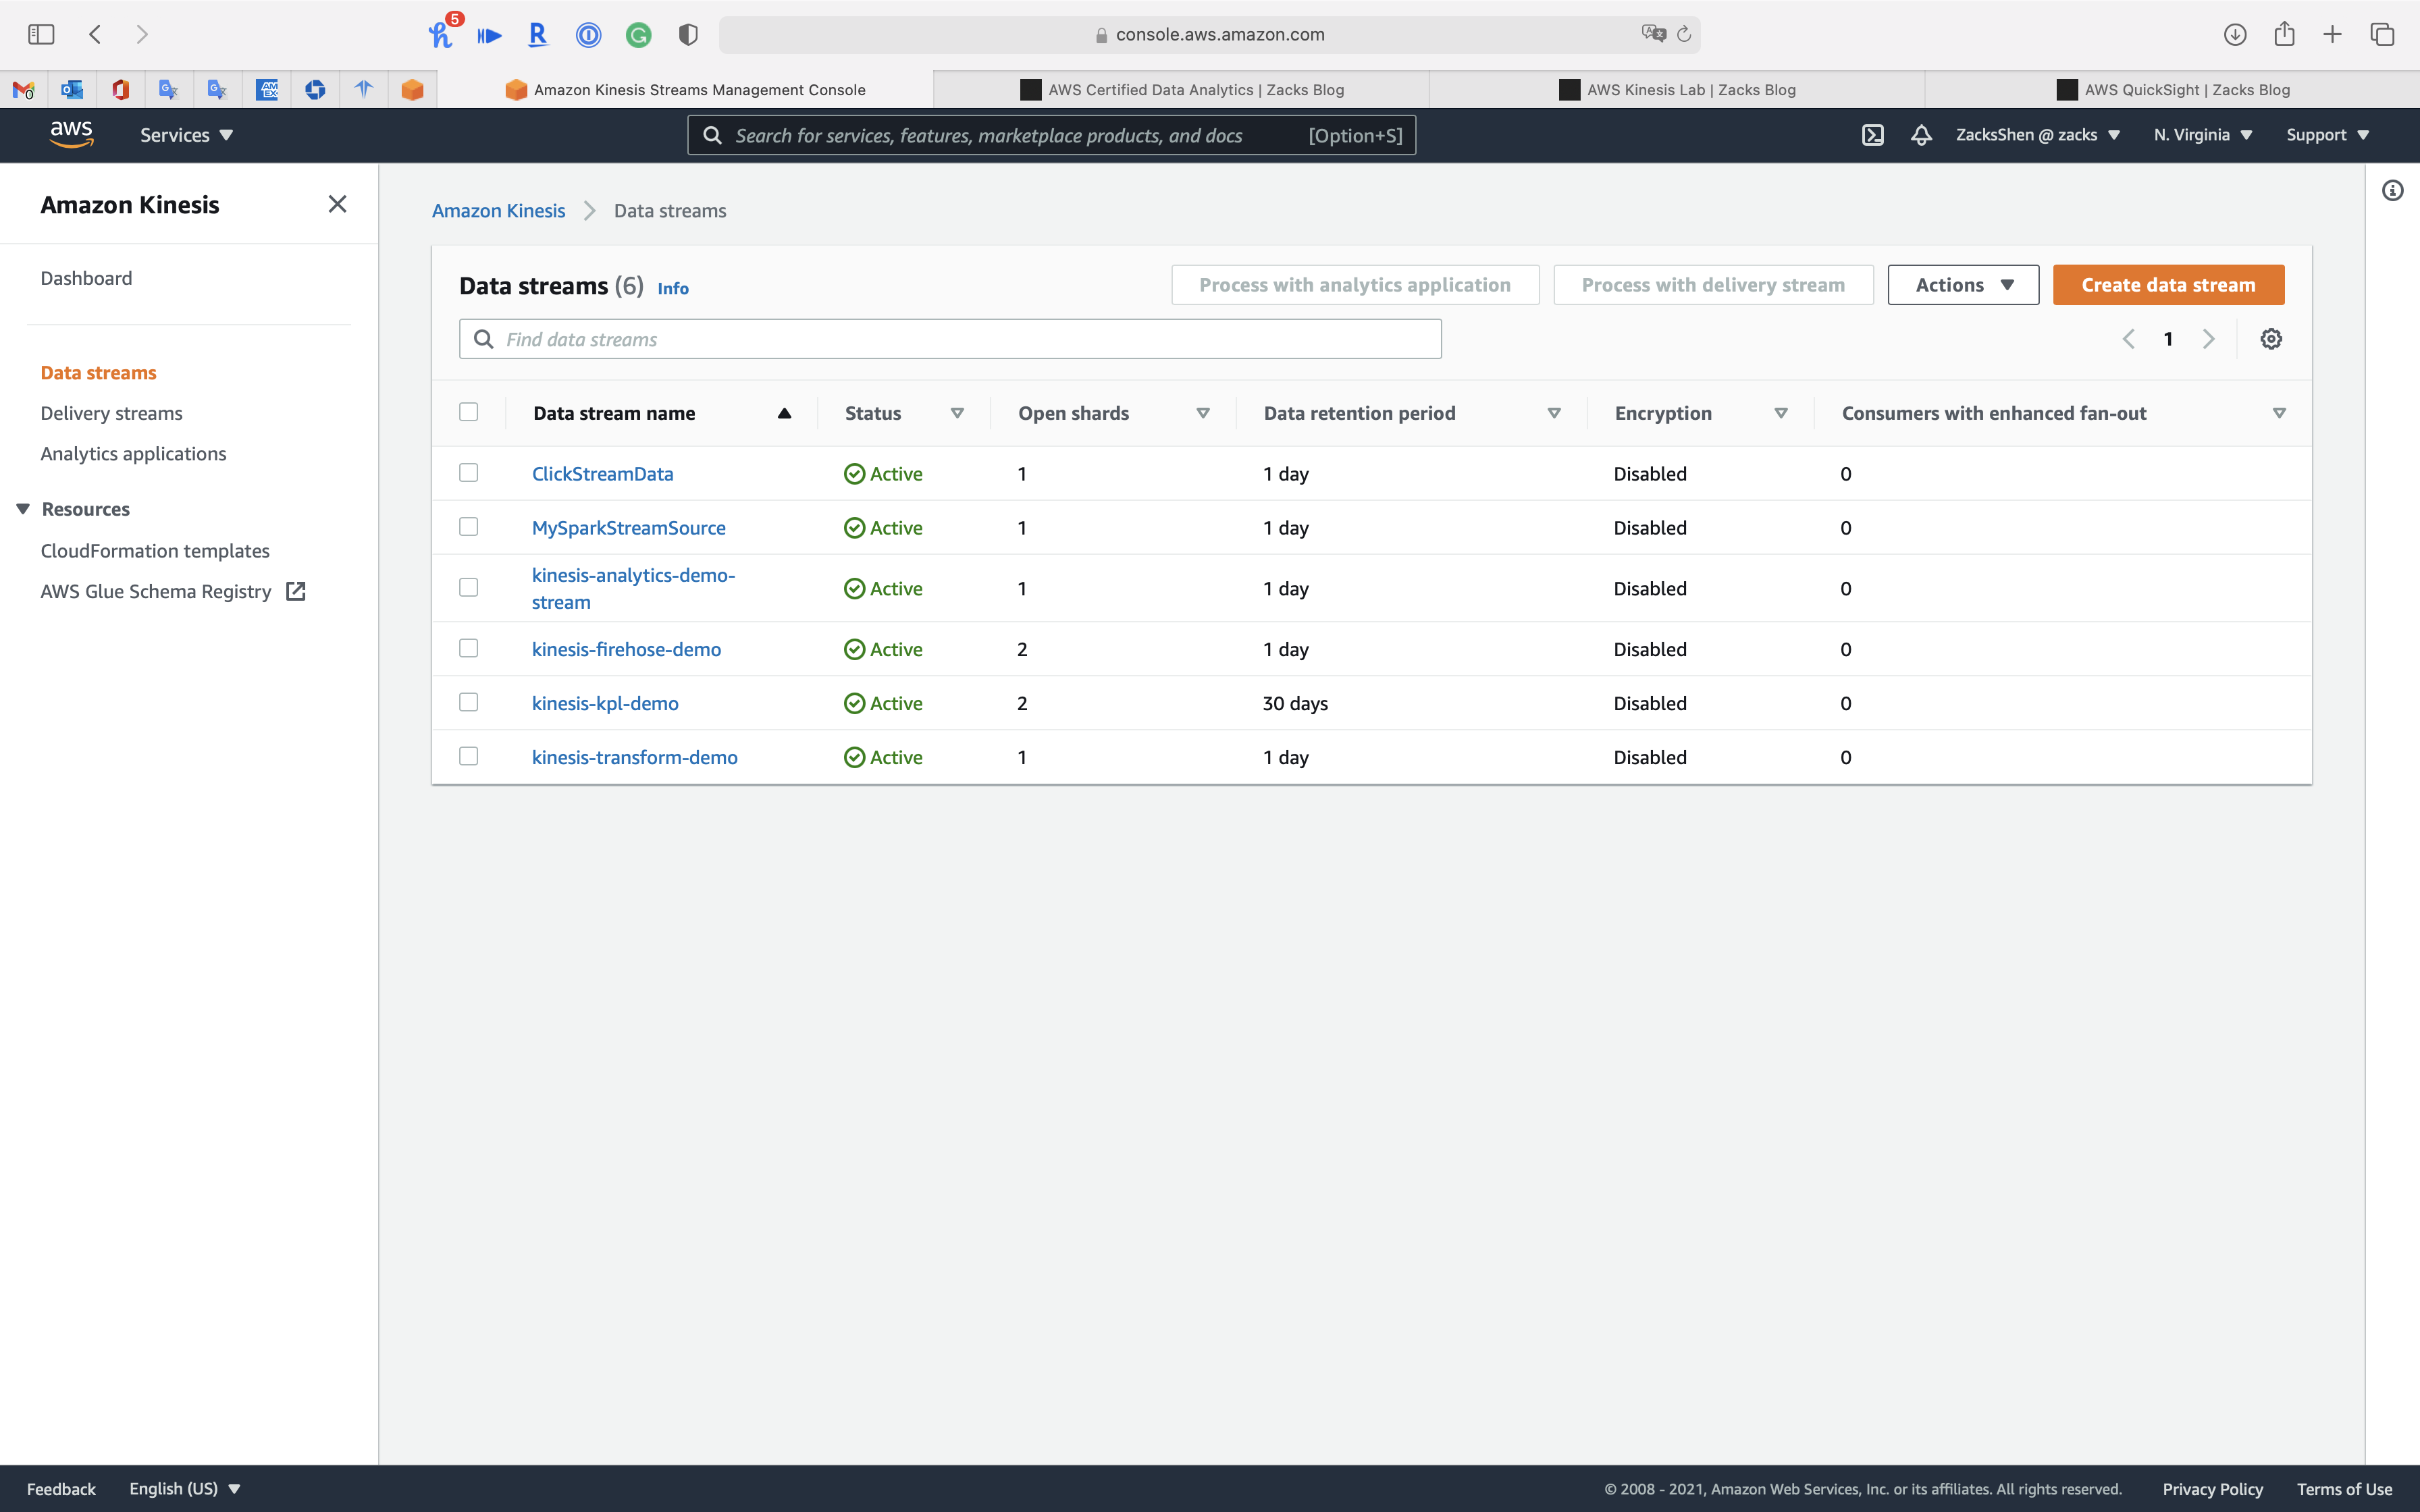The width and height of the screenshot is (2420, 1512).
Task: Click the Find data streams field
Action: pos(950,339)
